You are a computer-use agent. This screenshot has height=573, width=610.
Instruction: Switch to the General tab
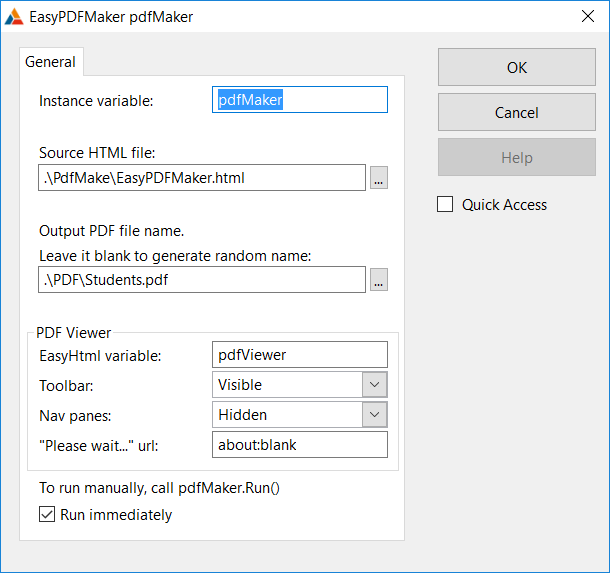51,62
